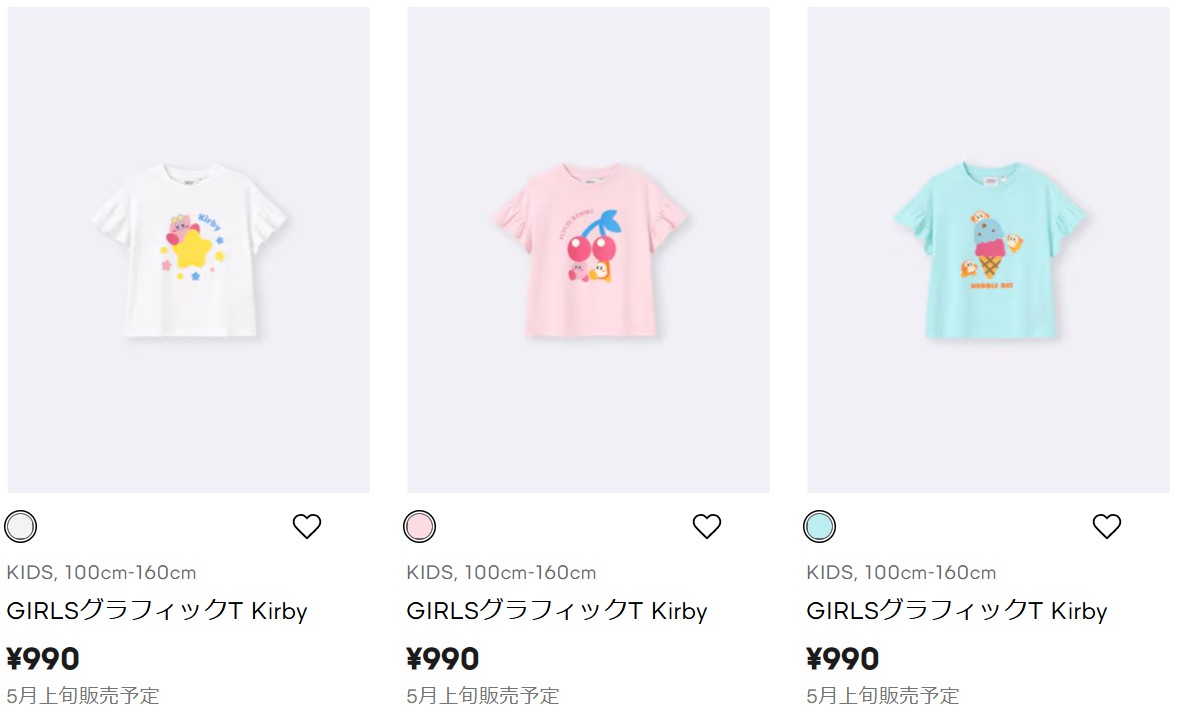
Task: Click KIDS, 100cm-160cm label under pink shirt
Action: coord(502,573)
